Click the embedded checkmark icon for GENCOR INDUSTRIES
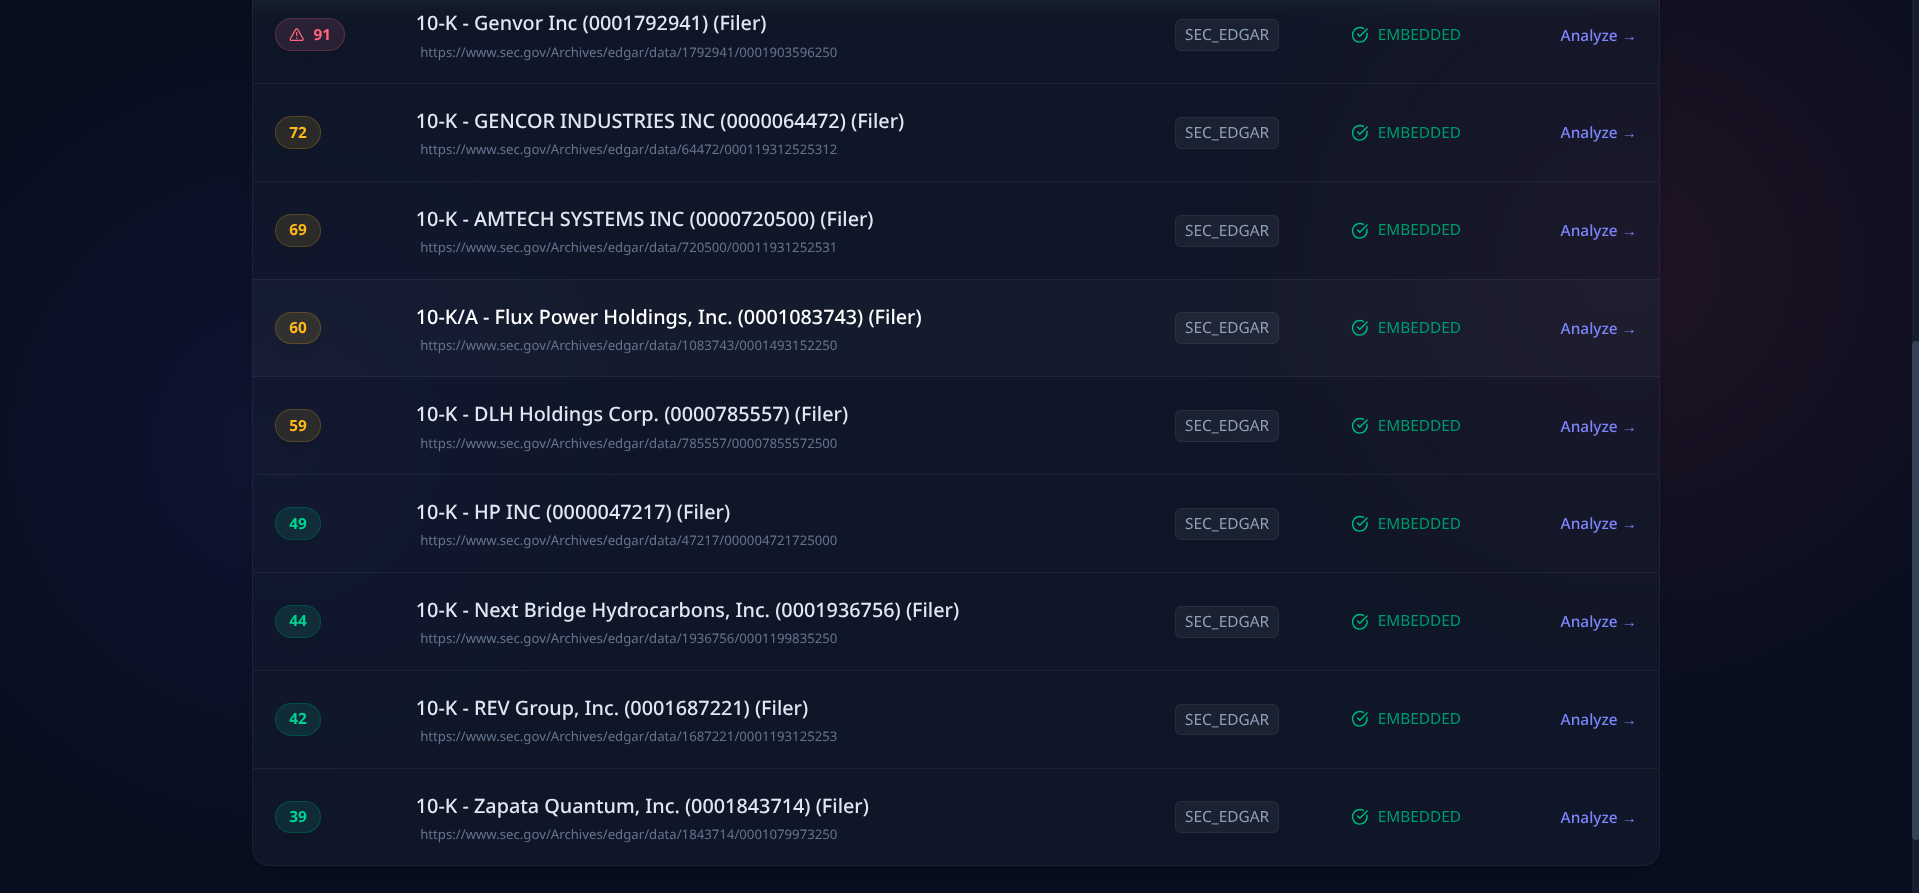 (x=1360, y=133)
